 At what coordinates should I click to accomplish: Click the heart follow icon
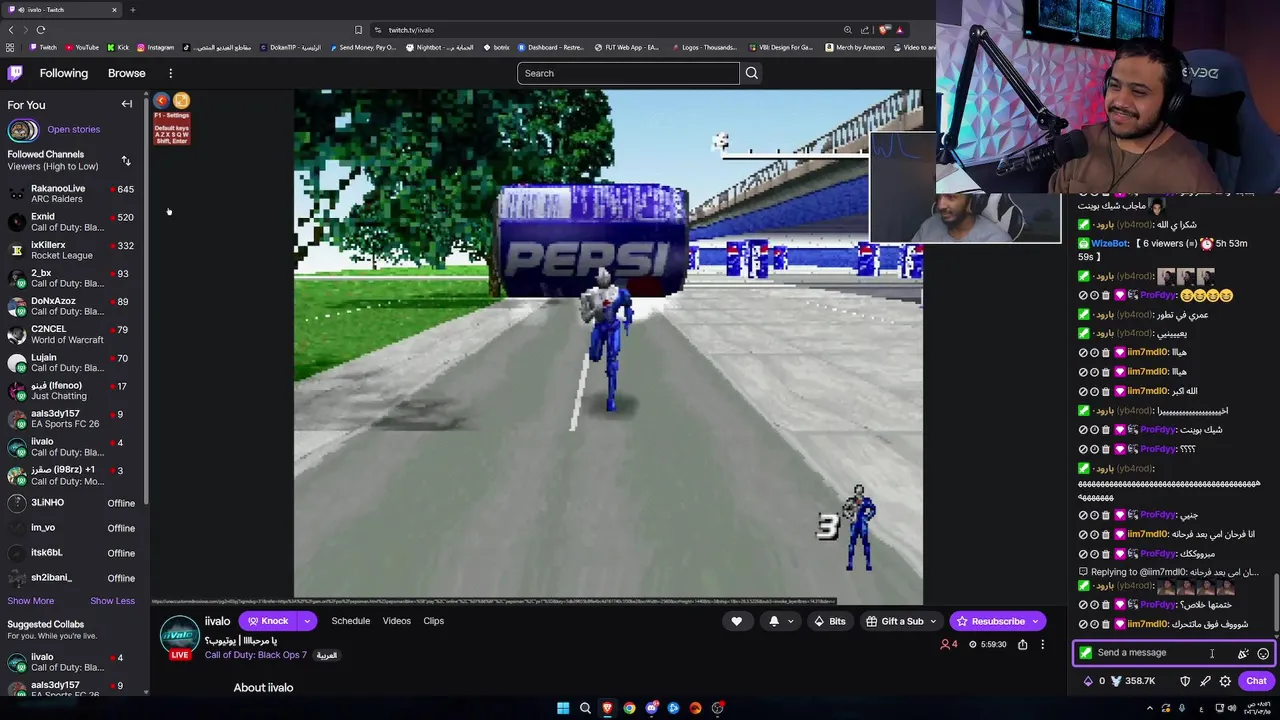(x=737, y=621)
